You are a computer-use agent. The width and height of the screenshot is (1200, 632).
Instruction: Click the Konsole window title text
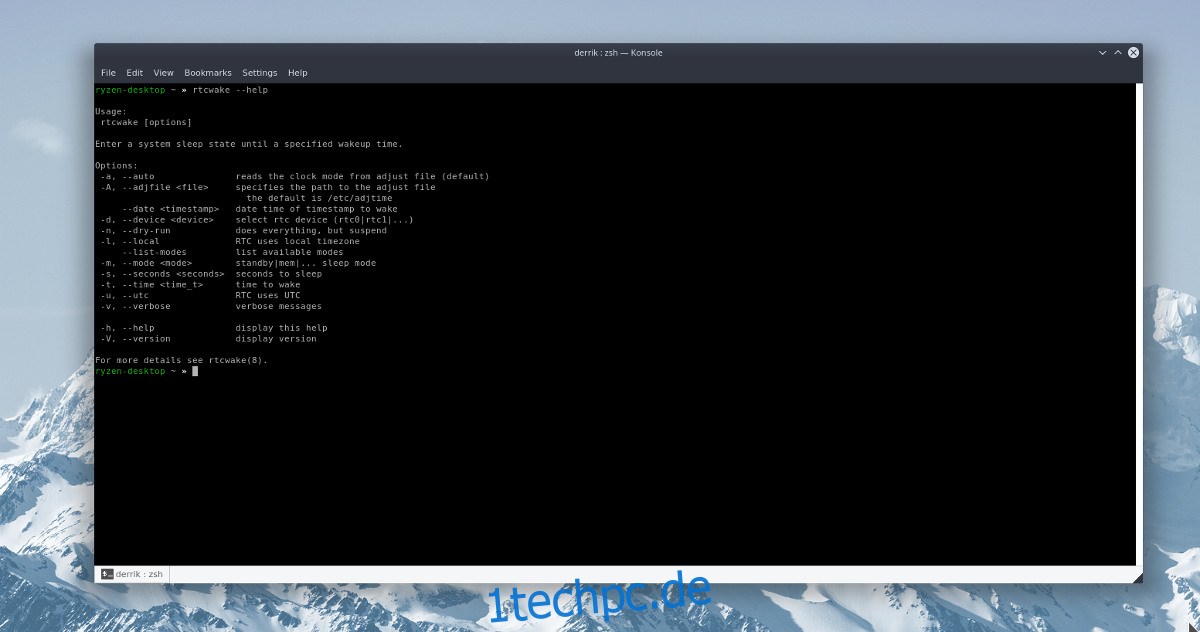[618, 53]
